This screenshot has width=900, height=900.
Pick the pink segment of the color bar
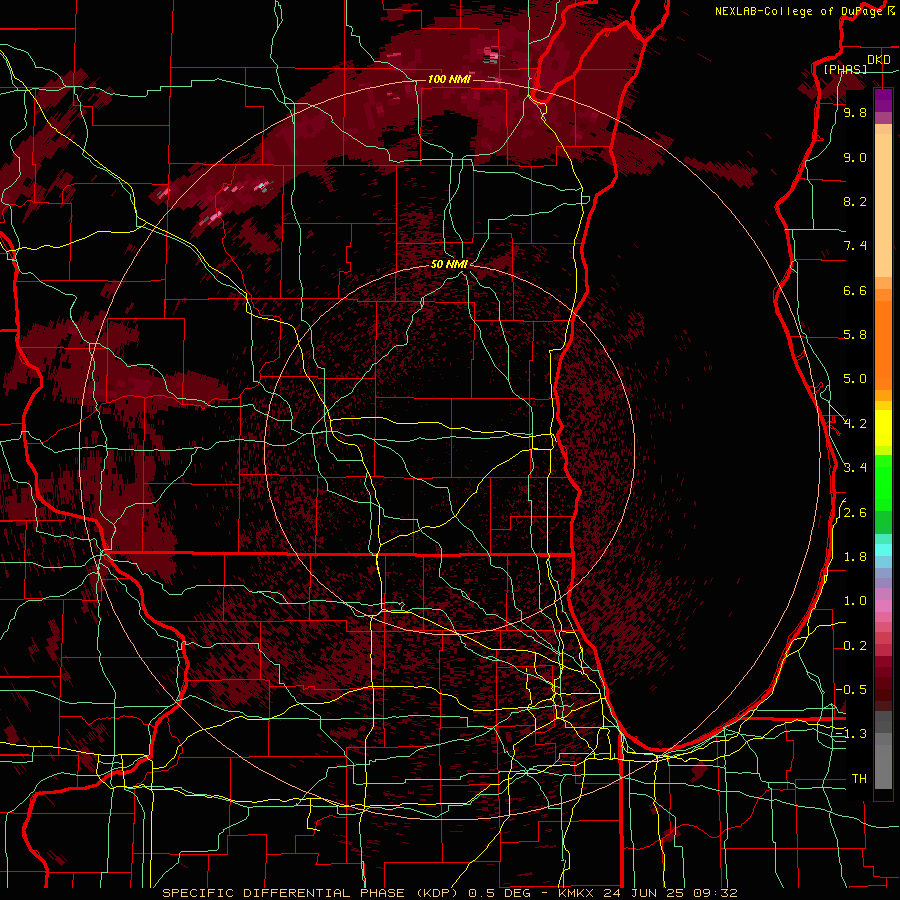[x=883, y=606]
